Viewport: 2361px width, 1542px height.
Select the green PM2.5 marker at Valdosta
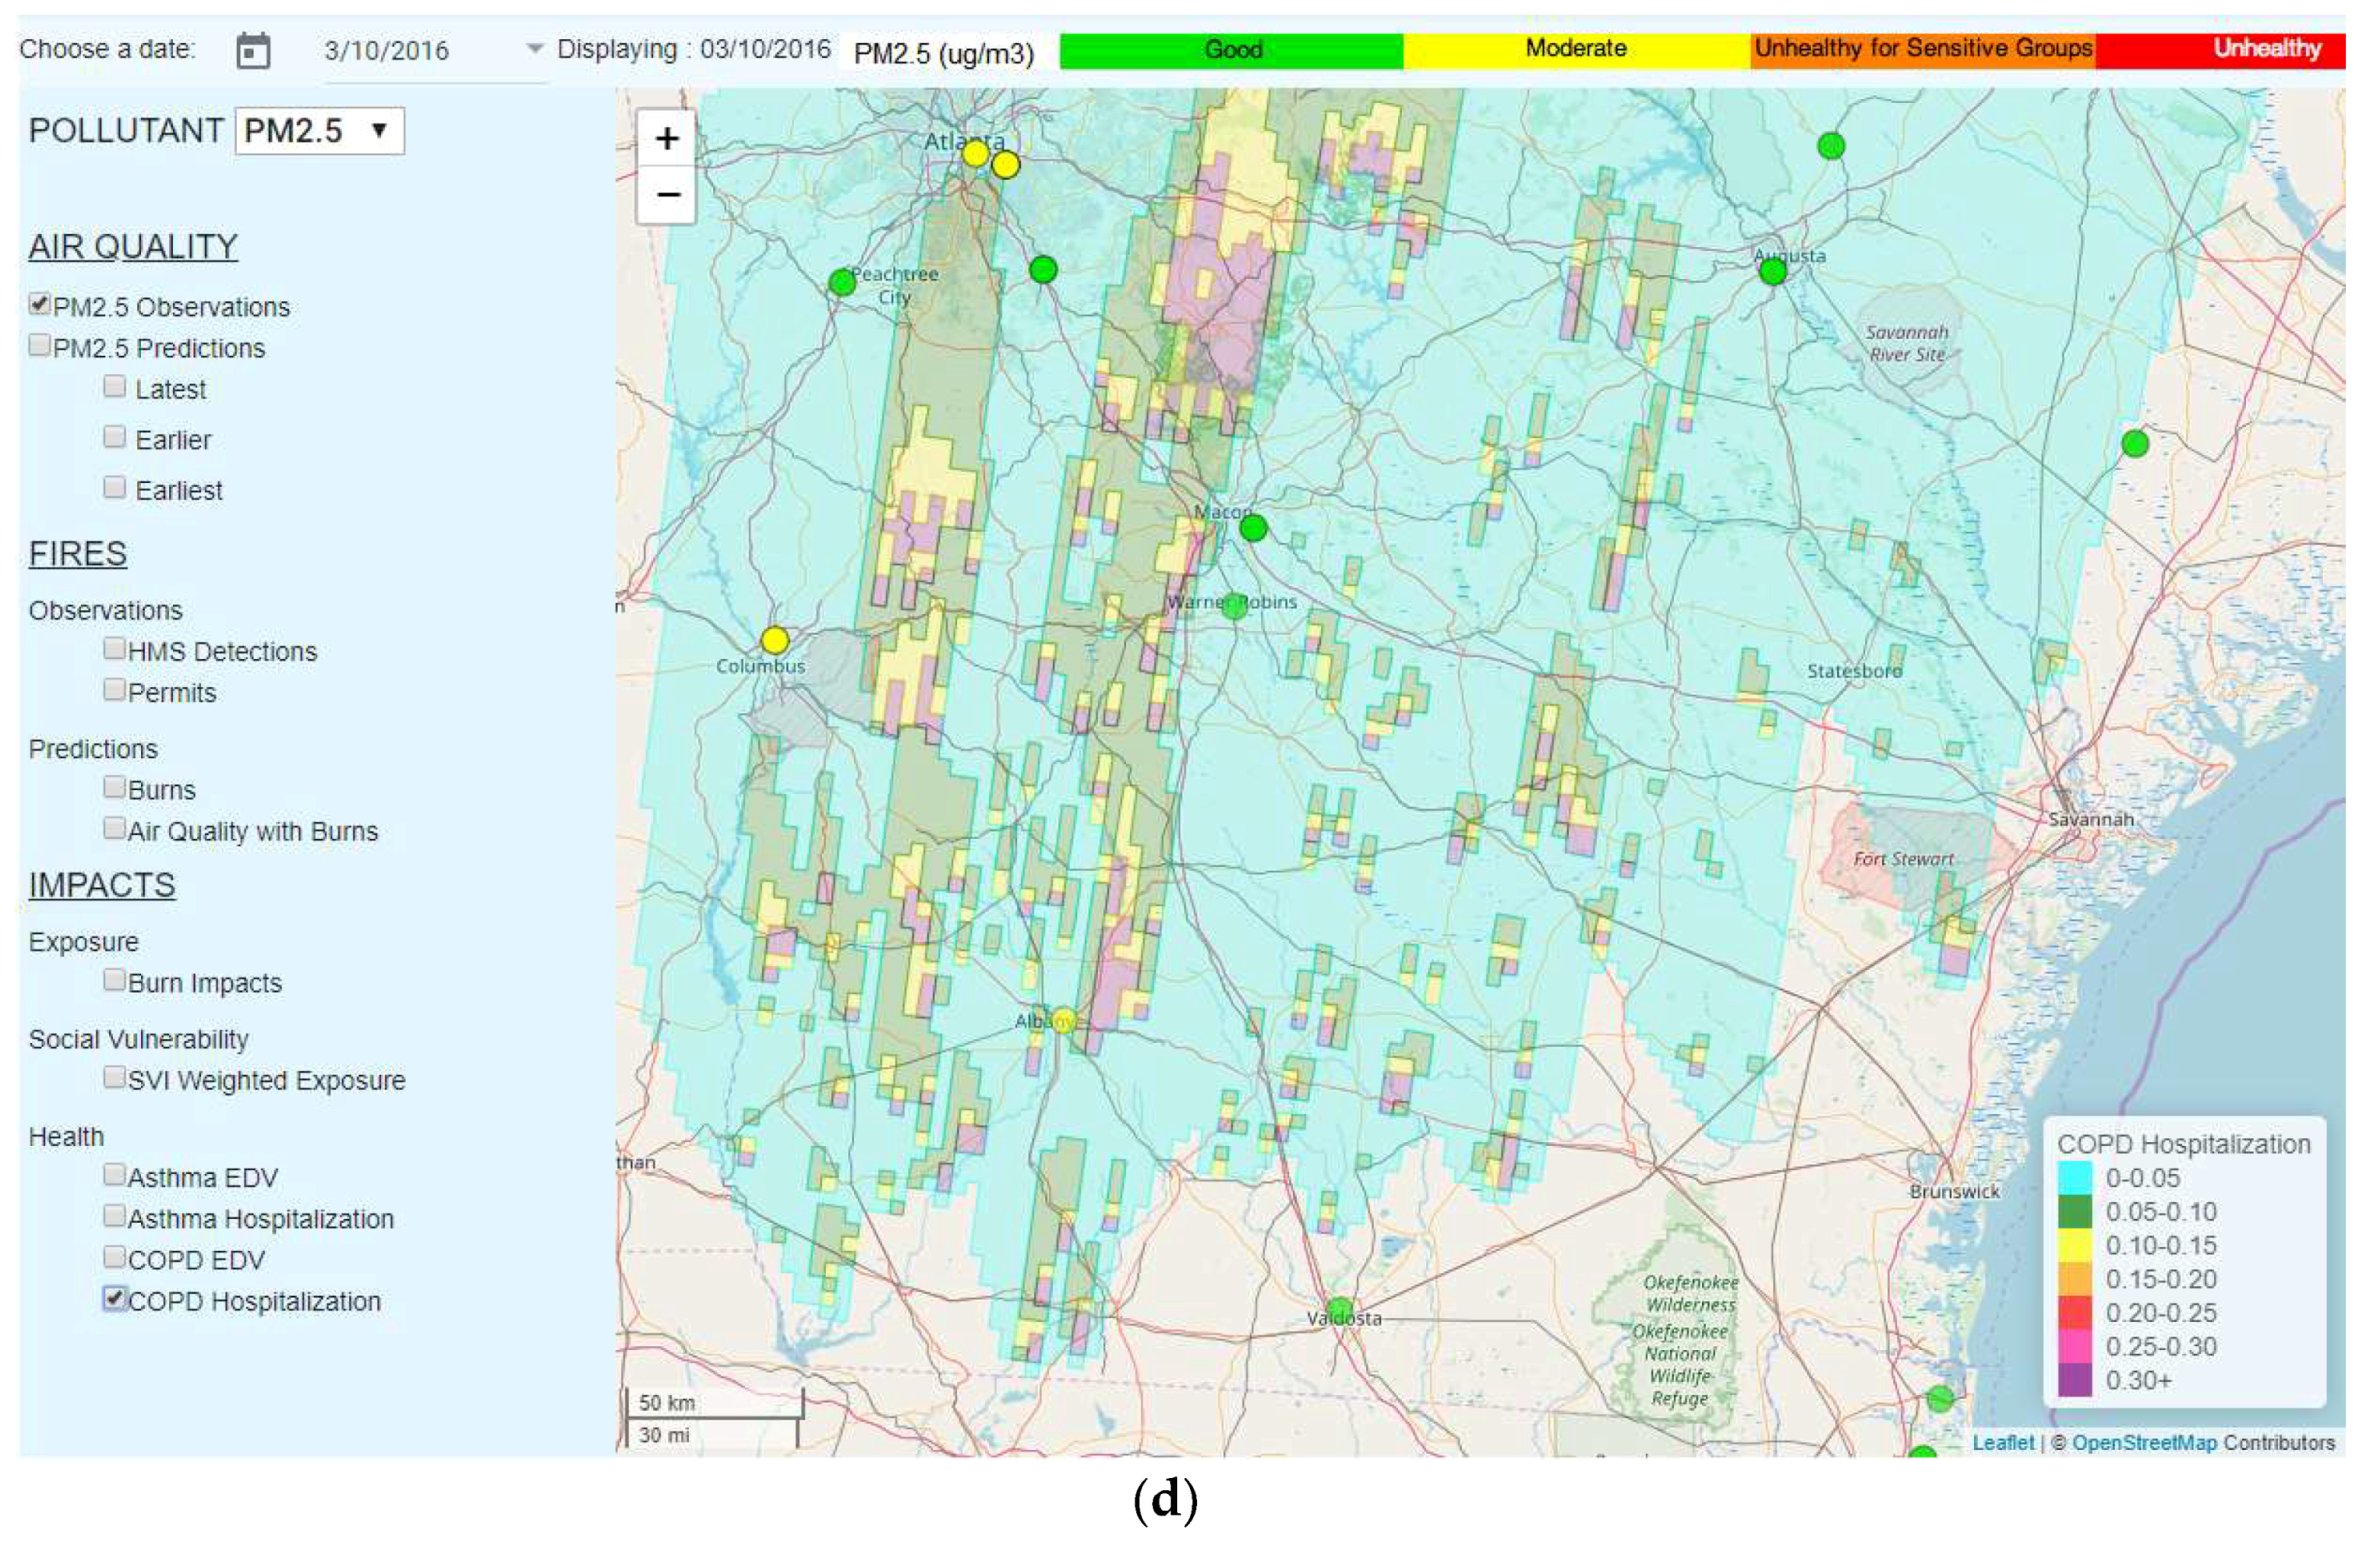[x=1340, y=1309]
